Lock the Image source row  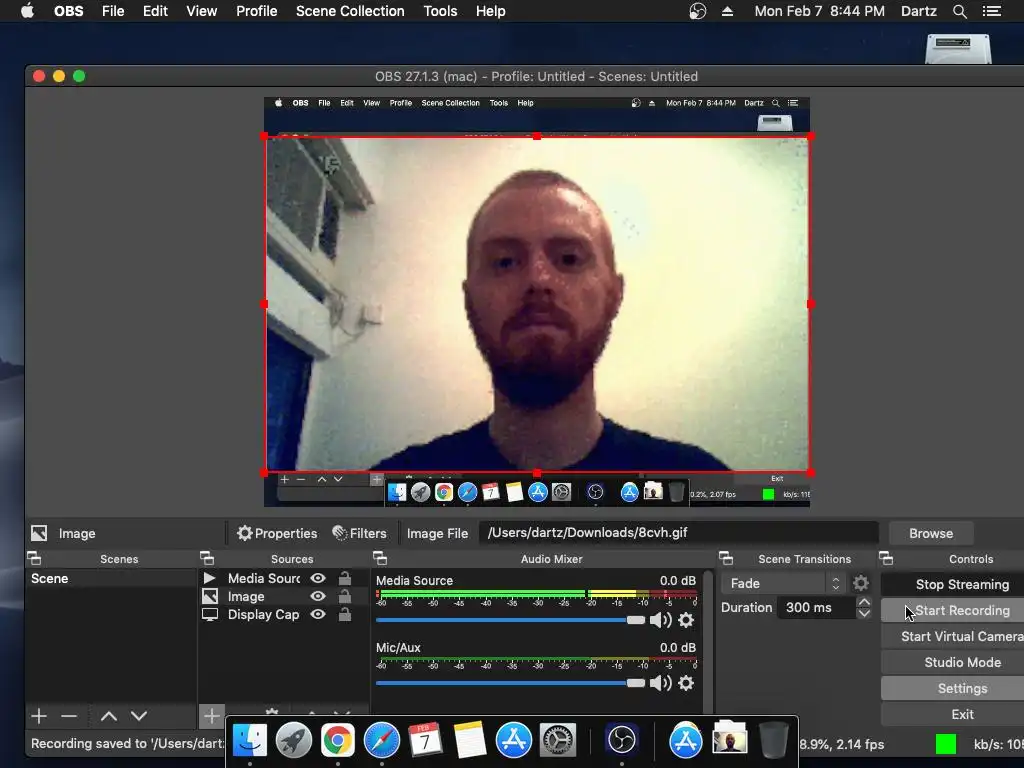[344, 596]
